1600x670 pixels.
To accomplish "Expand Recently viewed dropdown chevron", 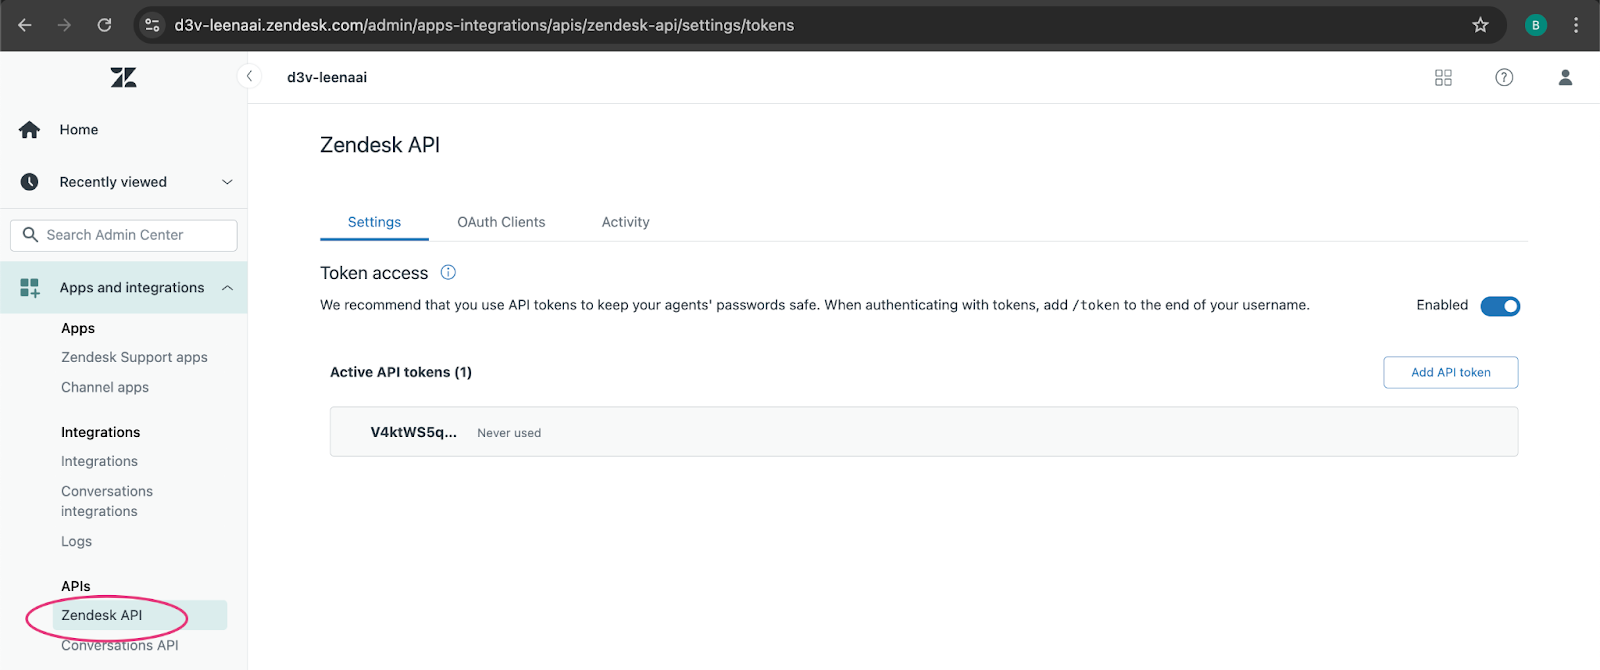I will [227, 182].
